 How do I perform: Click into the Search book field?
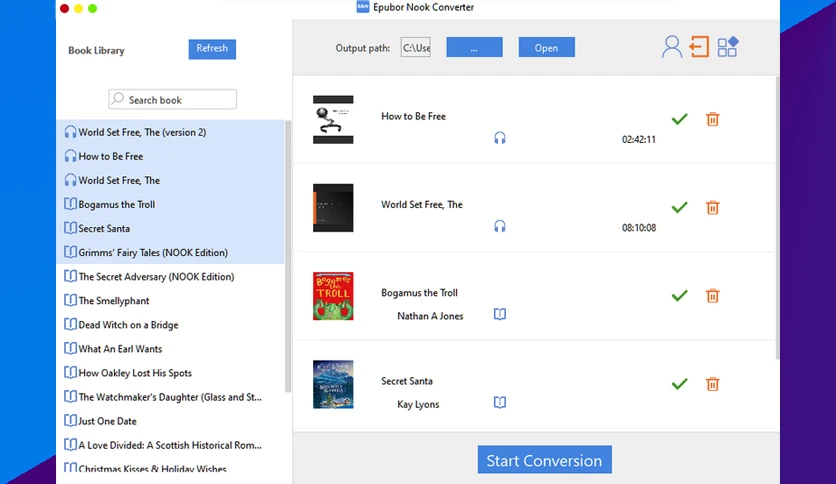[173, 99]
